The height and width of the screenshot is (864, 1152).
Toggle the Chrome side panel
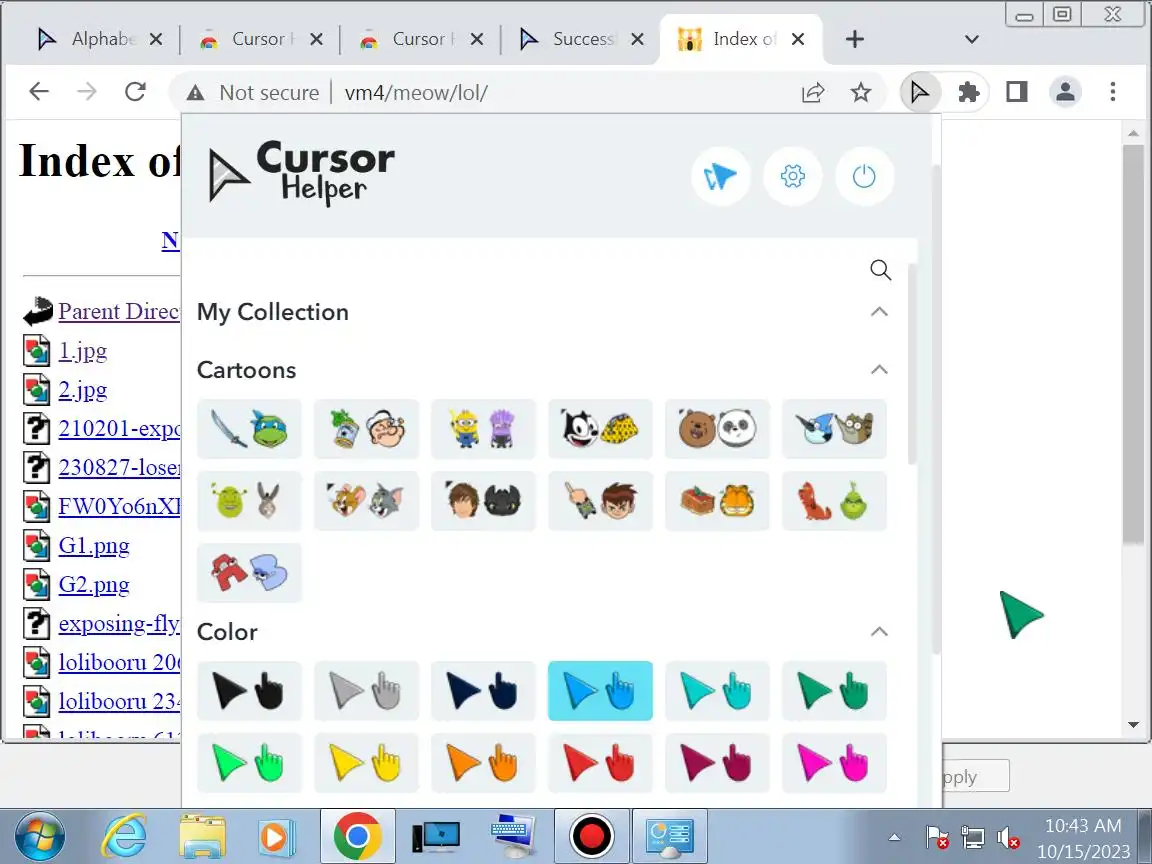pos(1017,93)
